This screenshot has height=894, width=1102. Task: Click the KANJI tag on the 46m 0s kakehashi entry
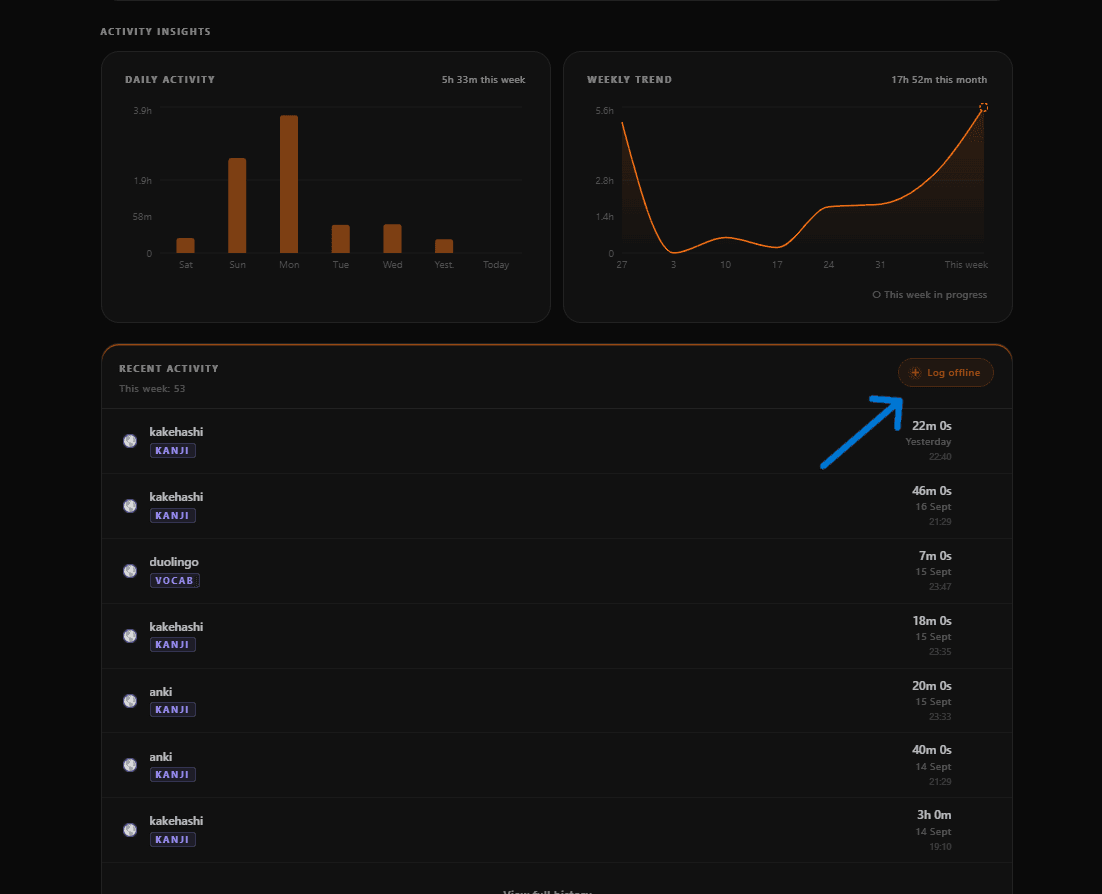pyautogui.click(x=172, y=515)
